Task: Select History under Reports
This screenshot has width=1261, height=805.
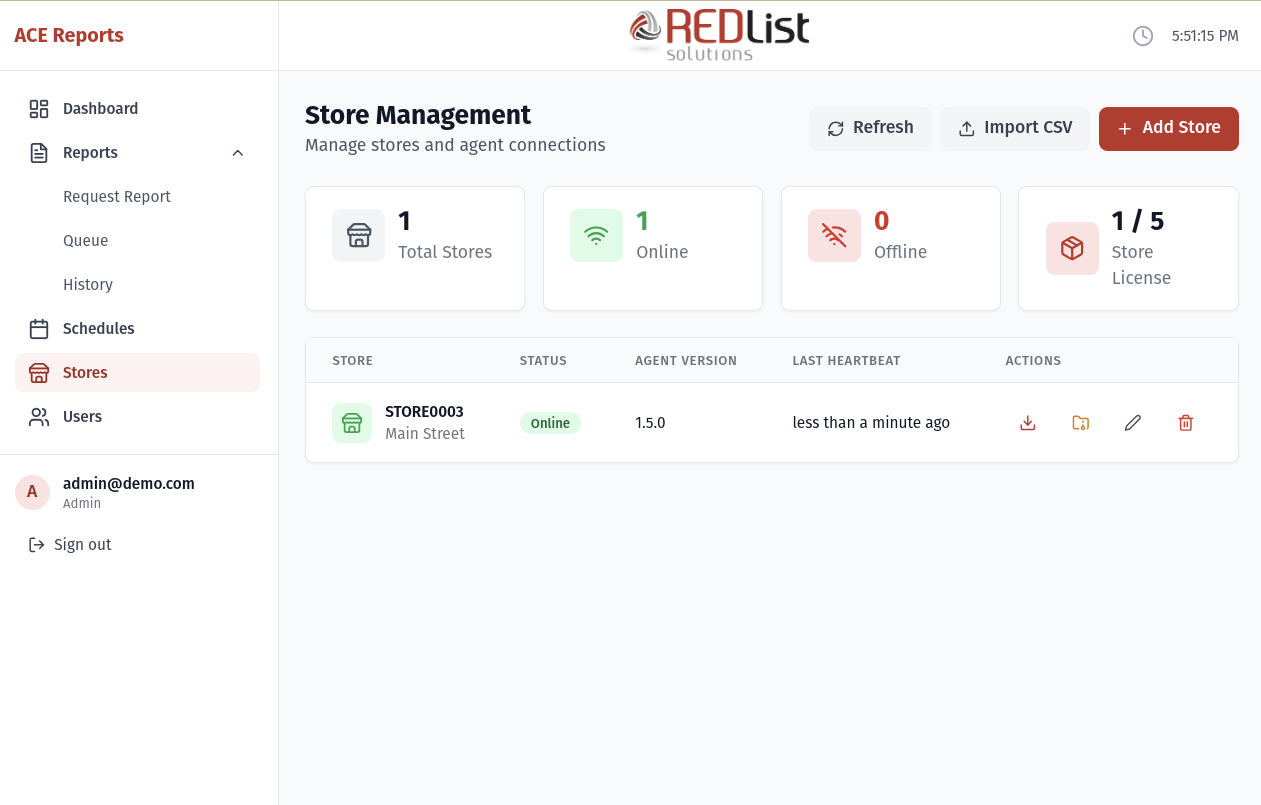Action: pos(88,284)
